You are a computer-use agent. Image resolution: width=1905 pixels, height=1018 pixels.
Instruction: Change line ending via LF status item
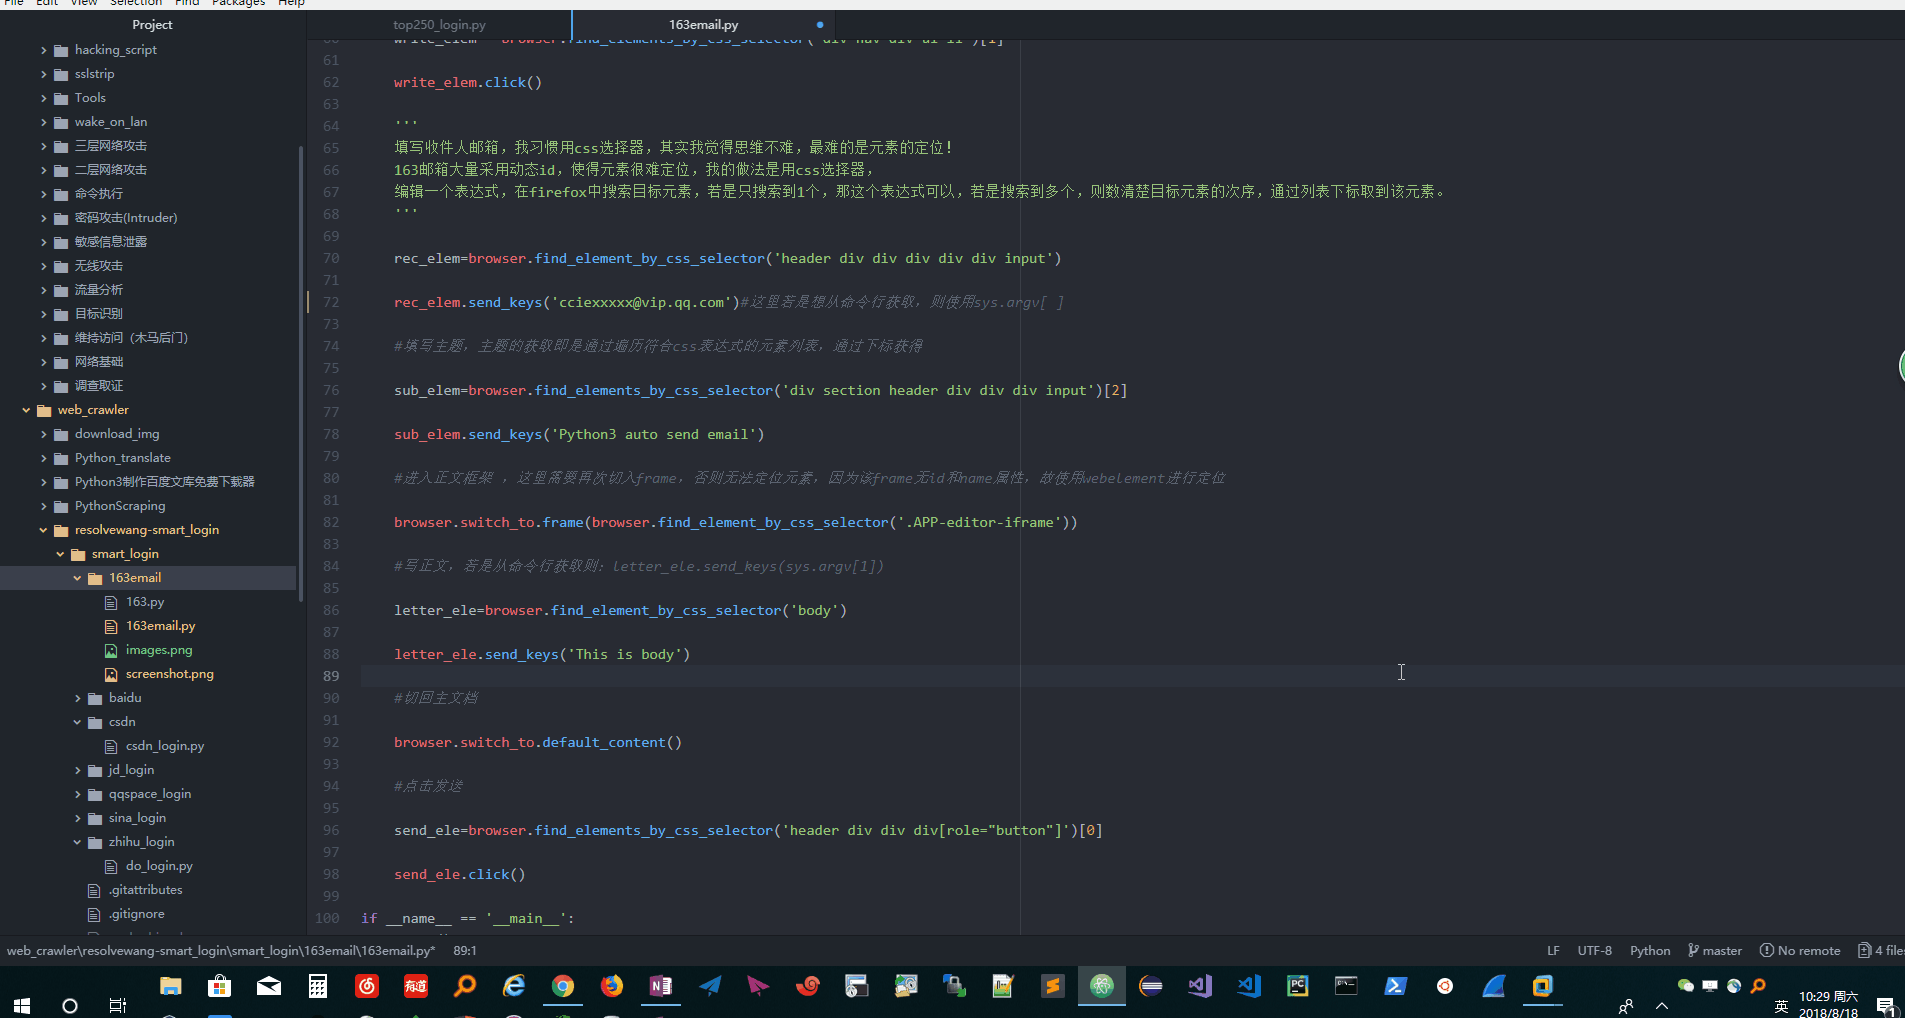[x=1553, y=951]
